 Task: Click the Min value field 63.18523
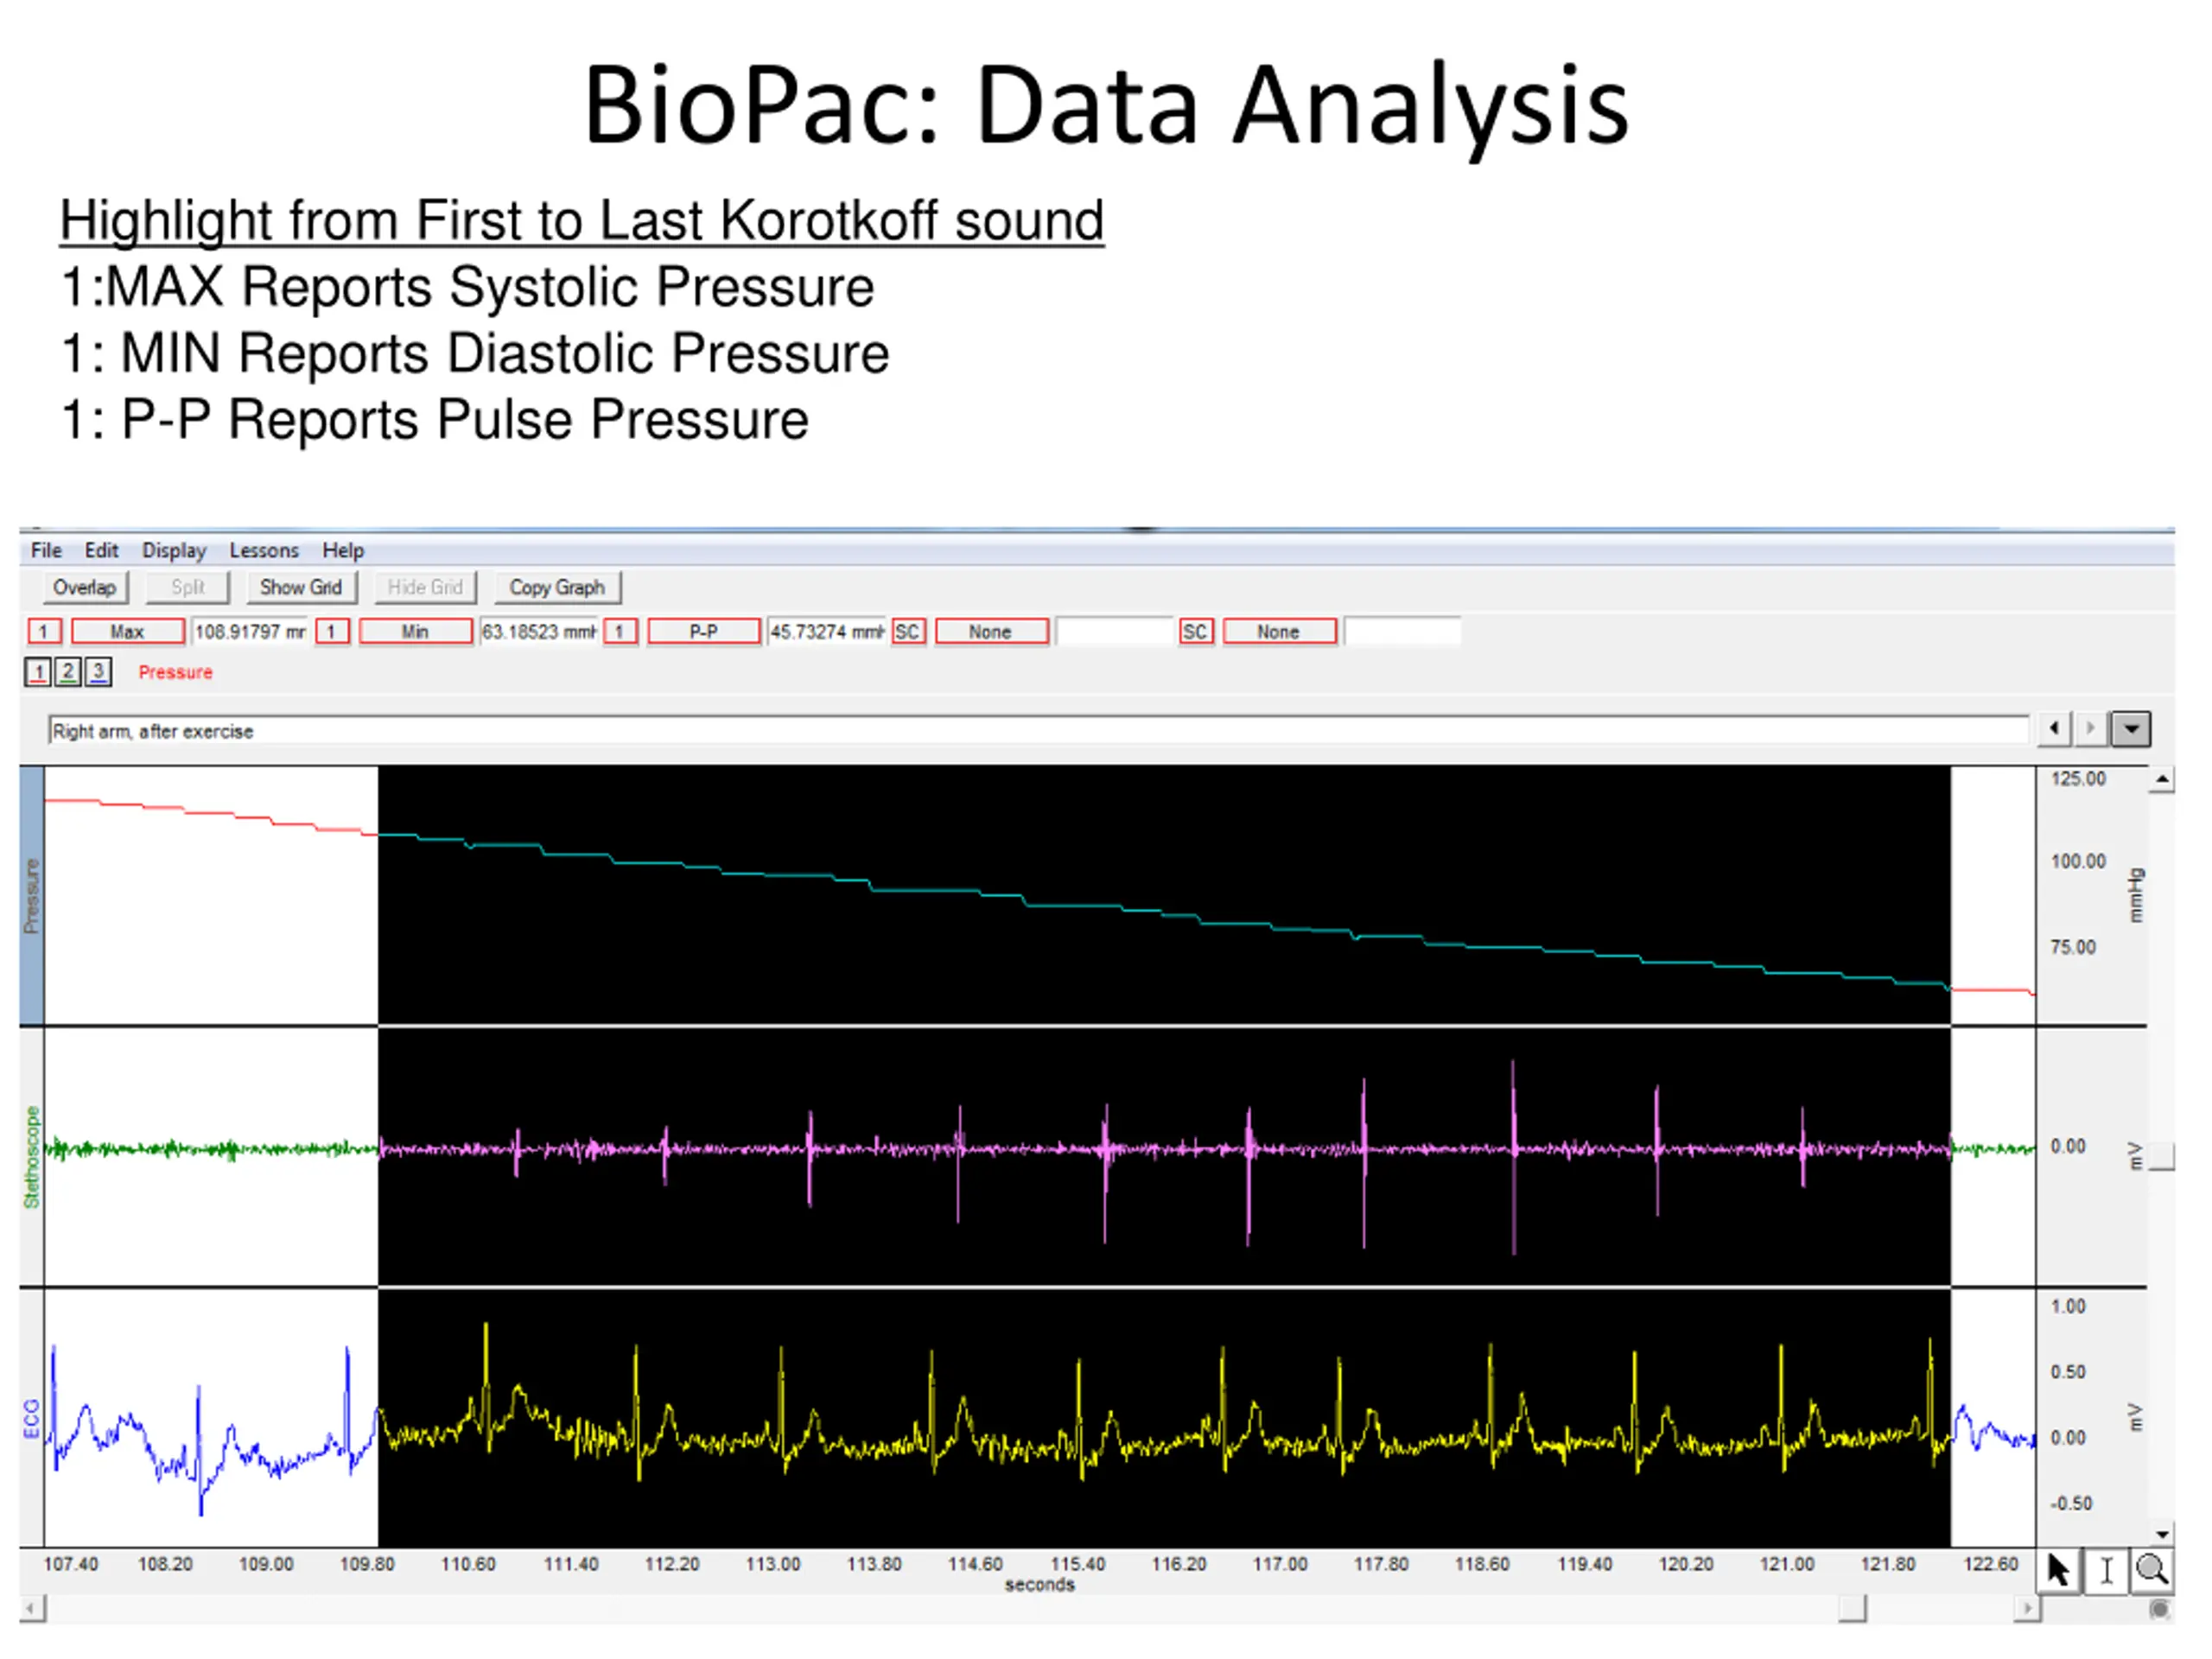[539, 632]
